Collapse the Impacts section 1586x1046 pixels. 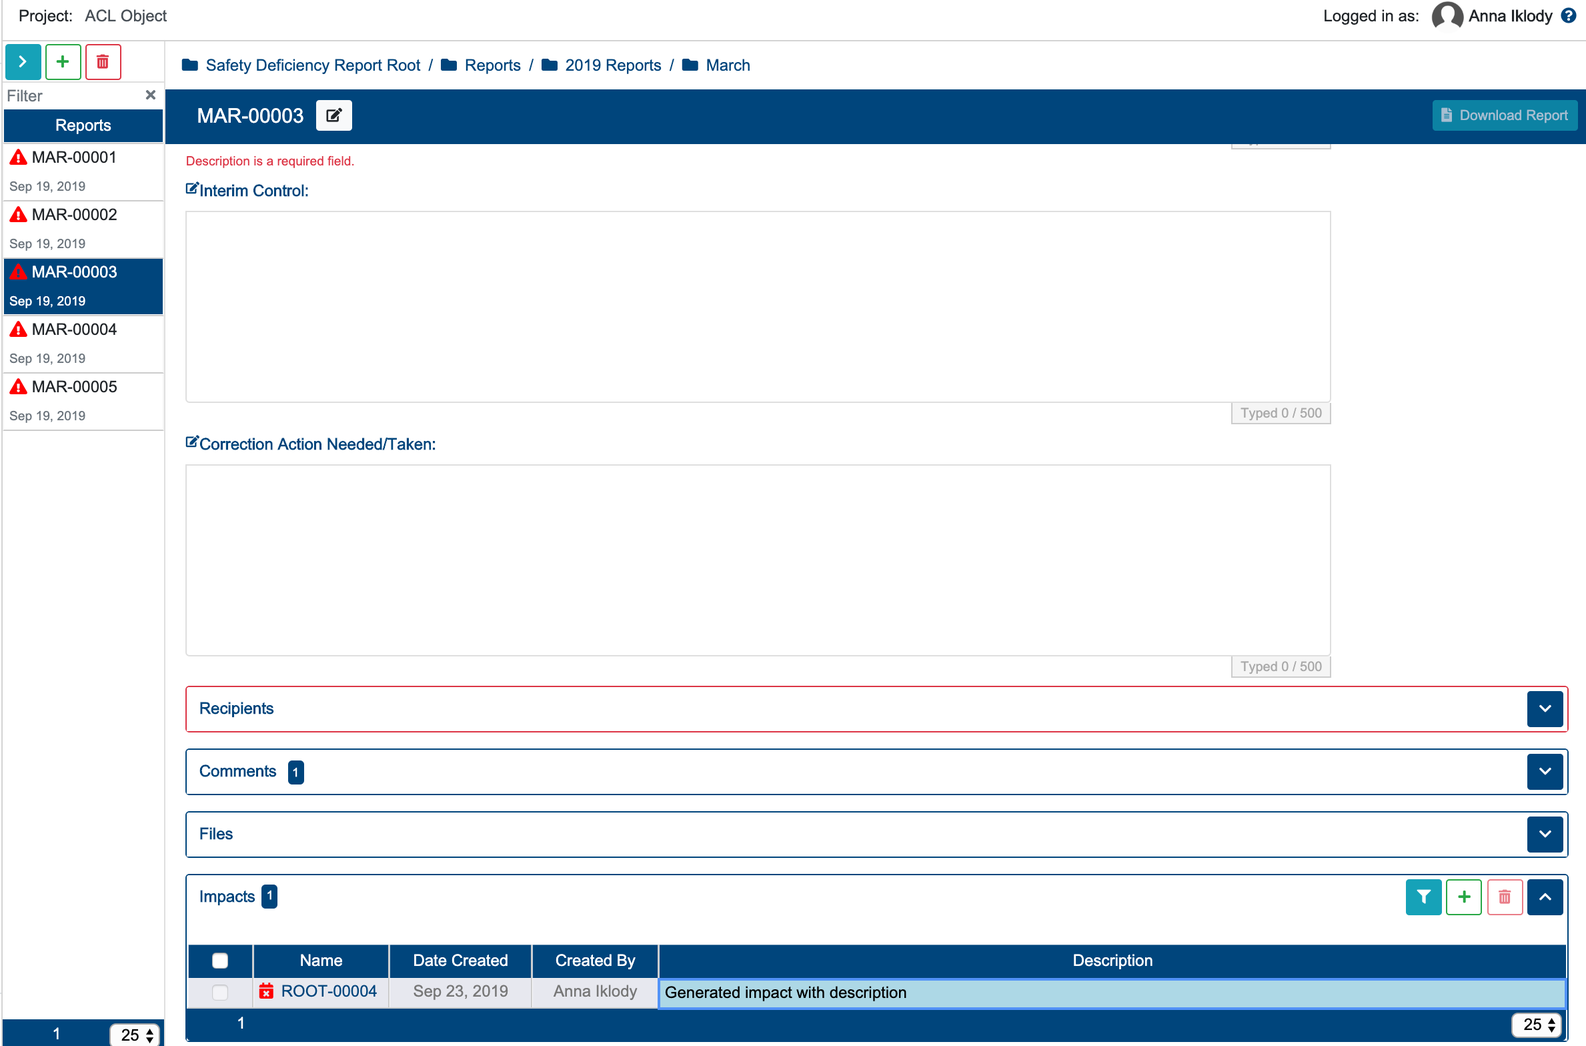(x=1545, y=897)
